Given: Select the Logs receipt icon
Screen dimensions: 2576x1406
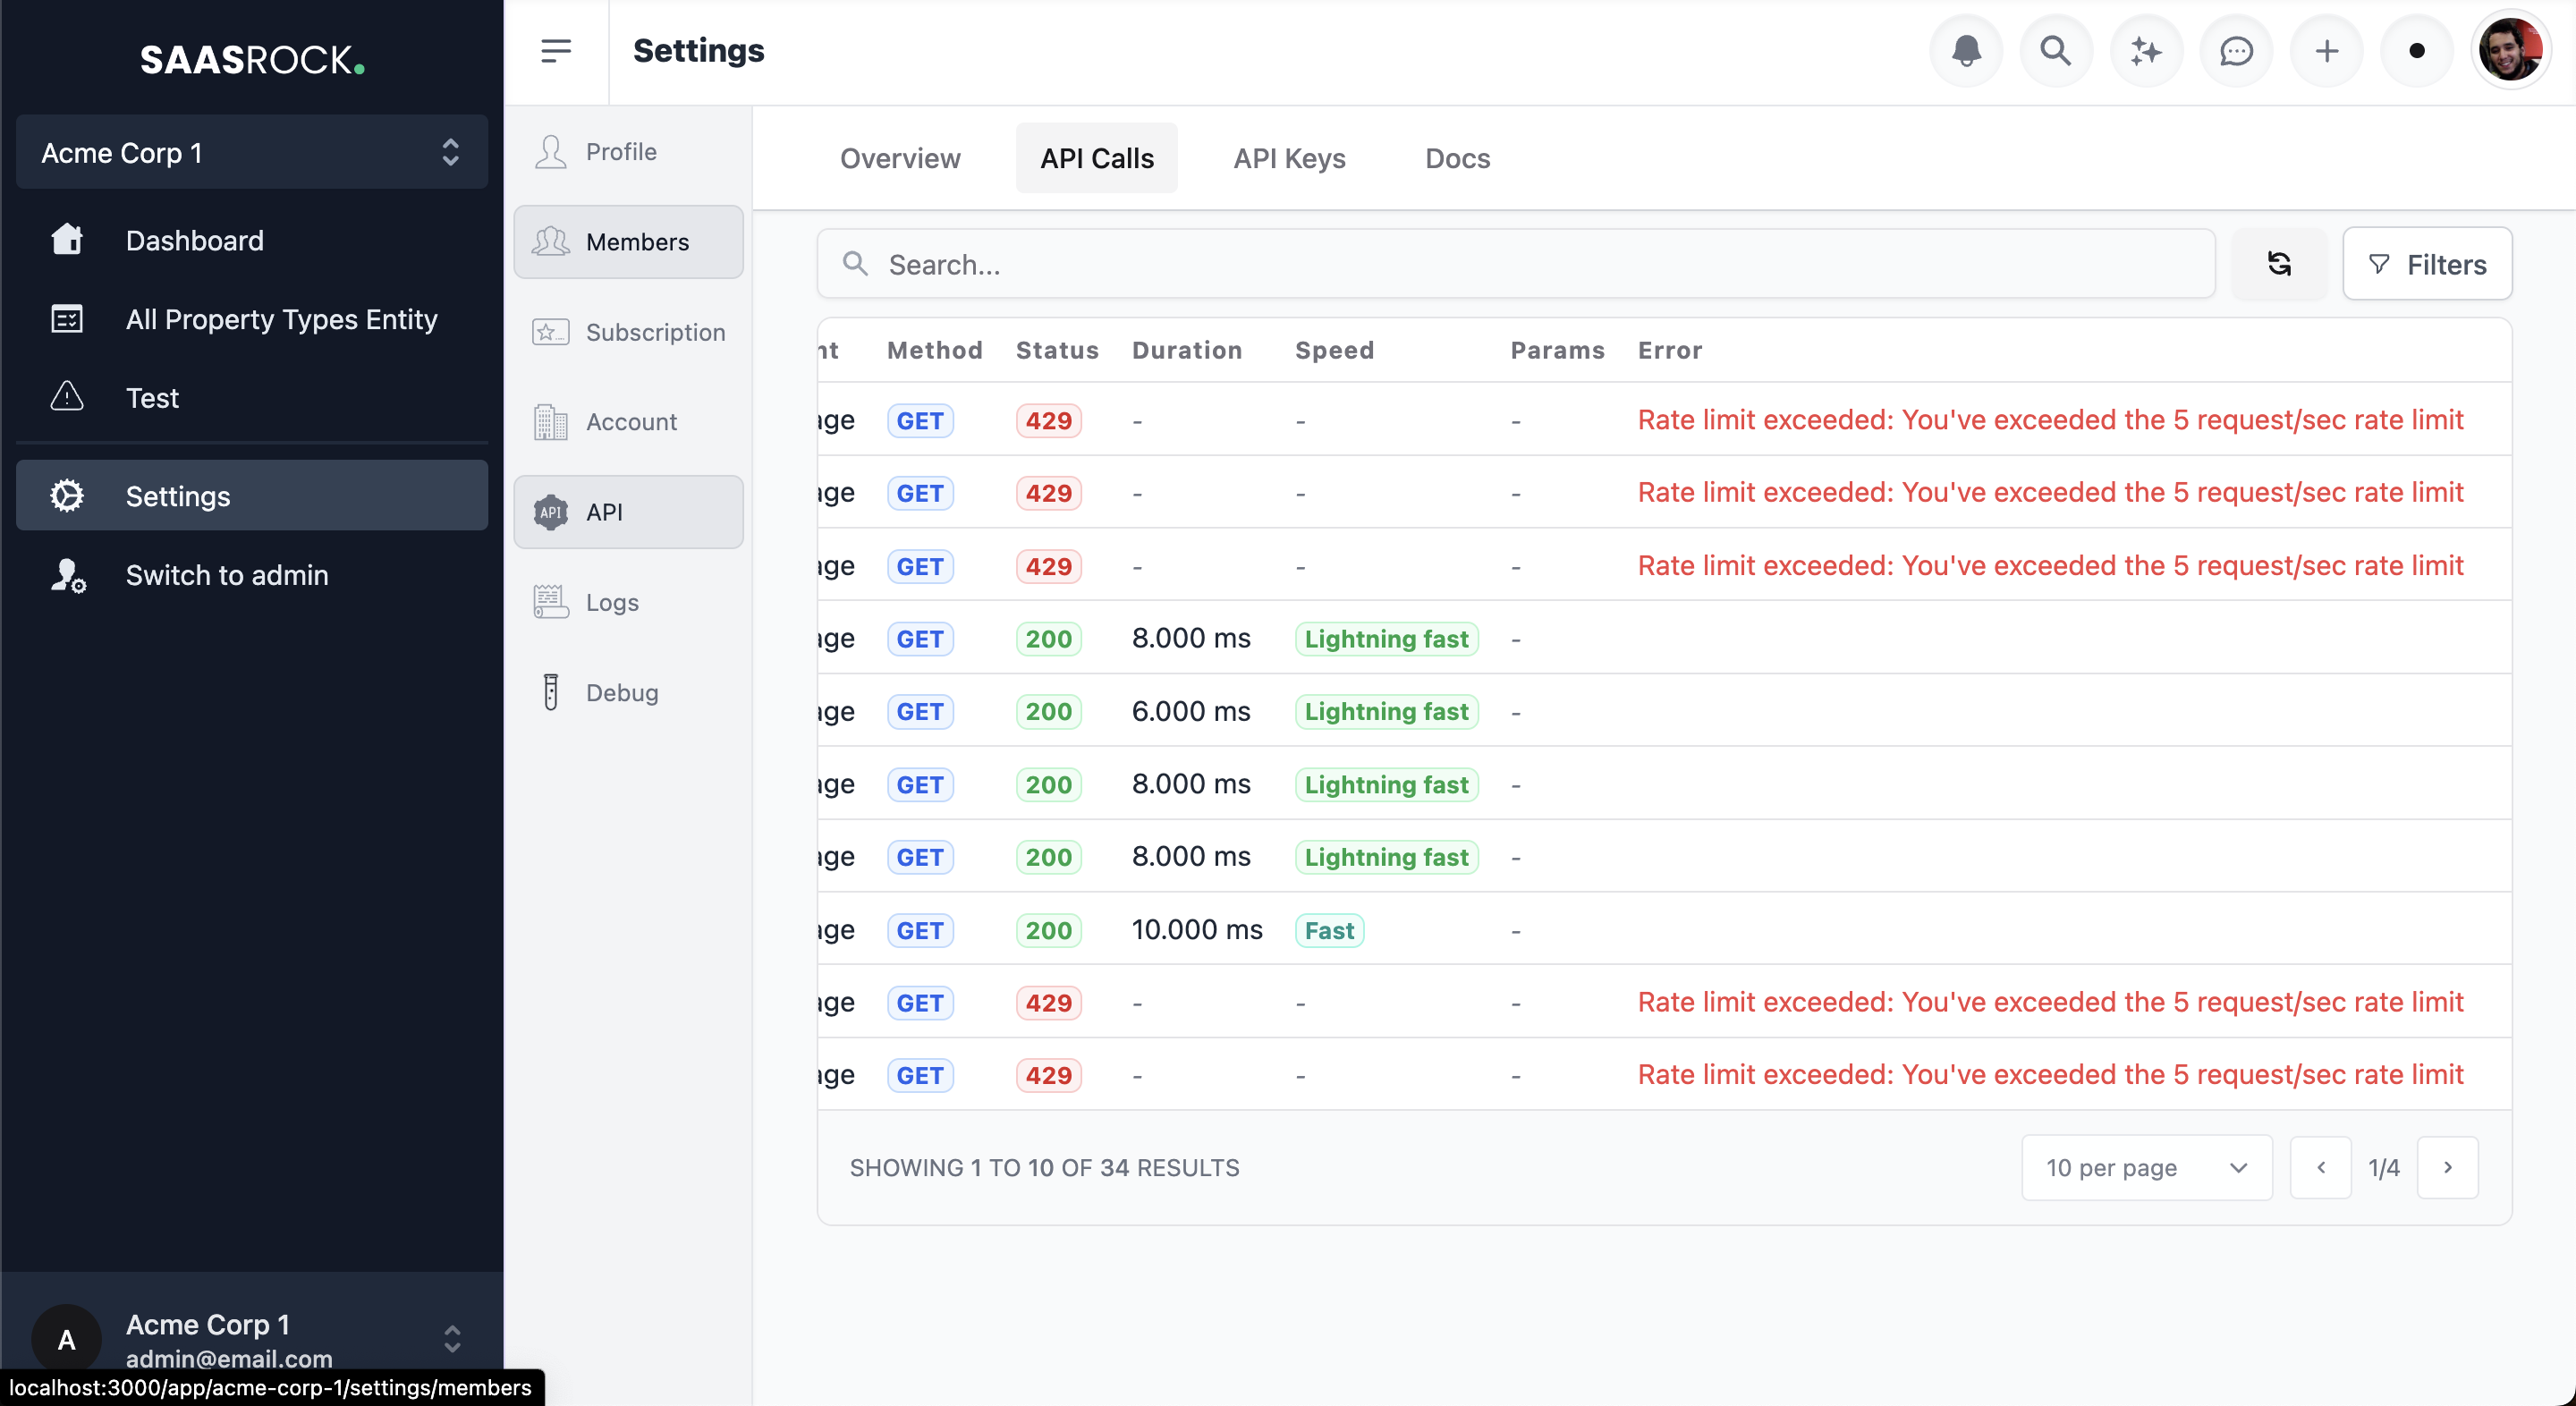Looking at the screenshot, I should (x=549, y=601).
